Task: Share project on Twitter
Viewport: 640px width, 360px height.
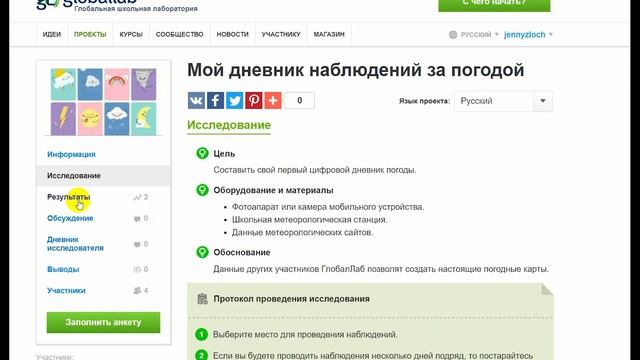Action: (x=235, y=100)
